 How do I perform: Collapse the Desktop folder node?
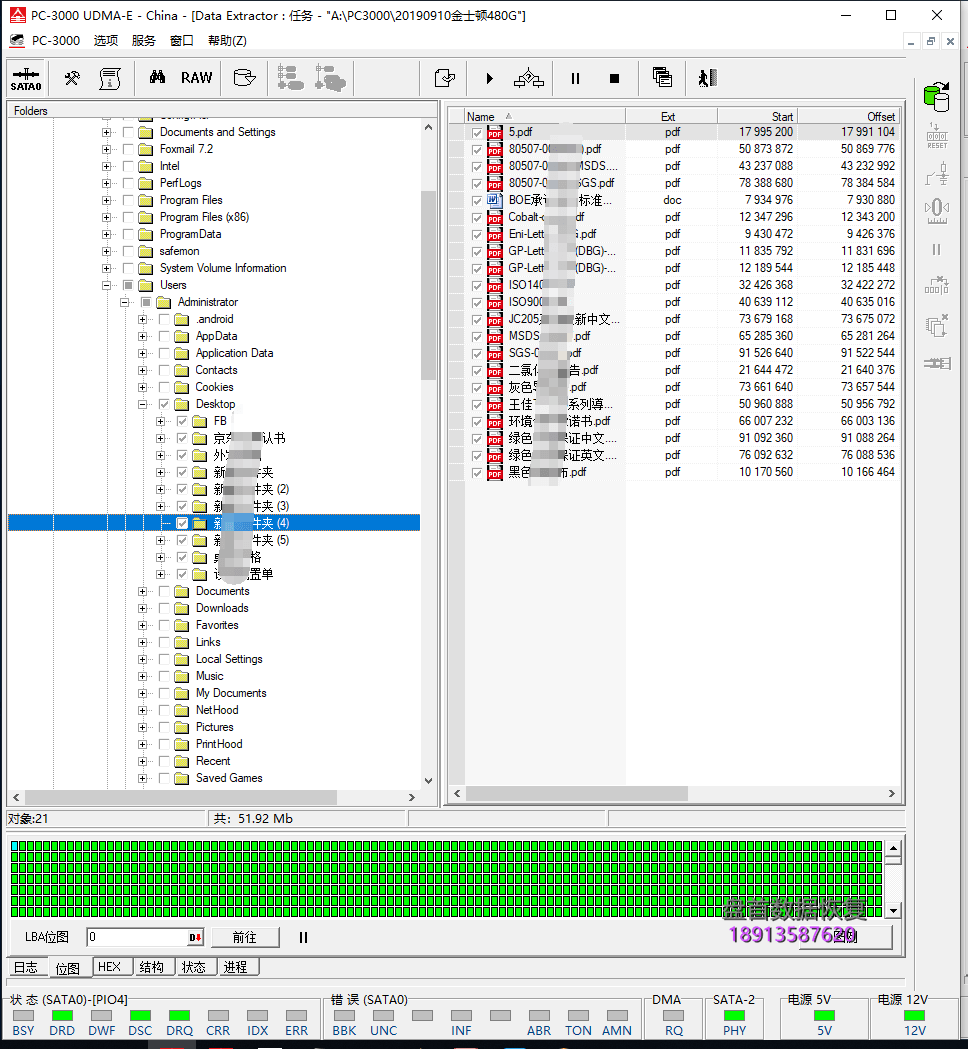[142, 404]
